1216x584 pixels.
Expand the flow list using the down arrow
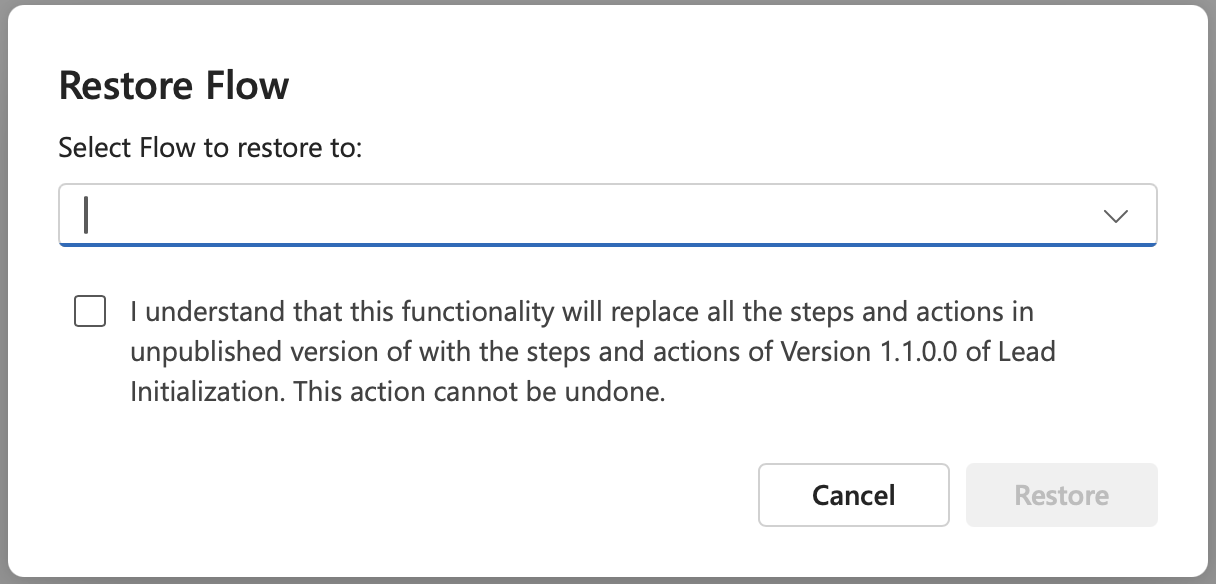[x=1115, y=216]
